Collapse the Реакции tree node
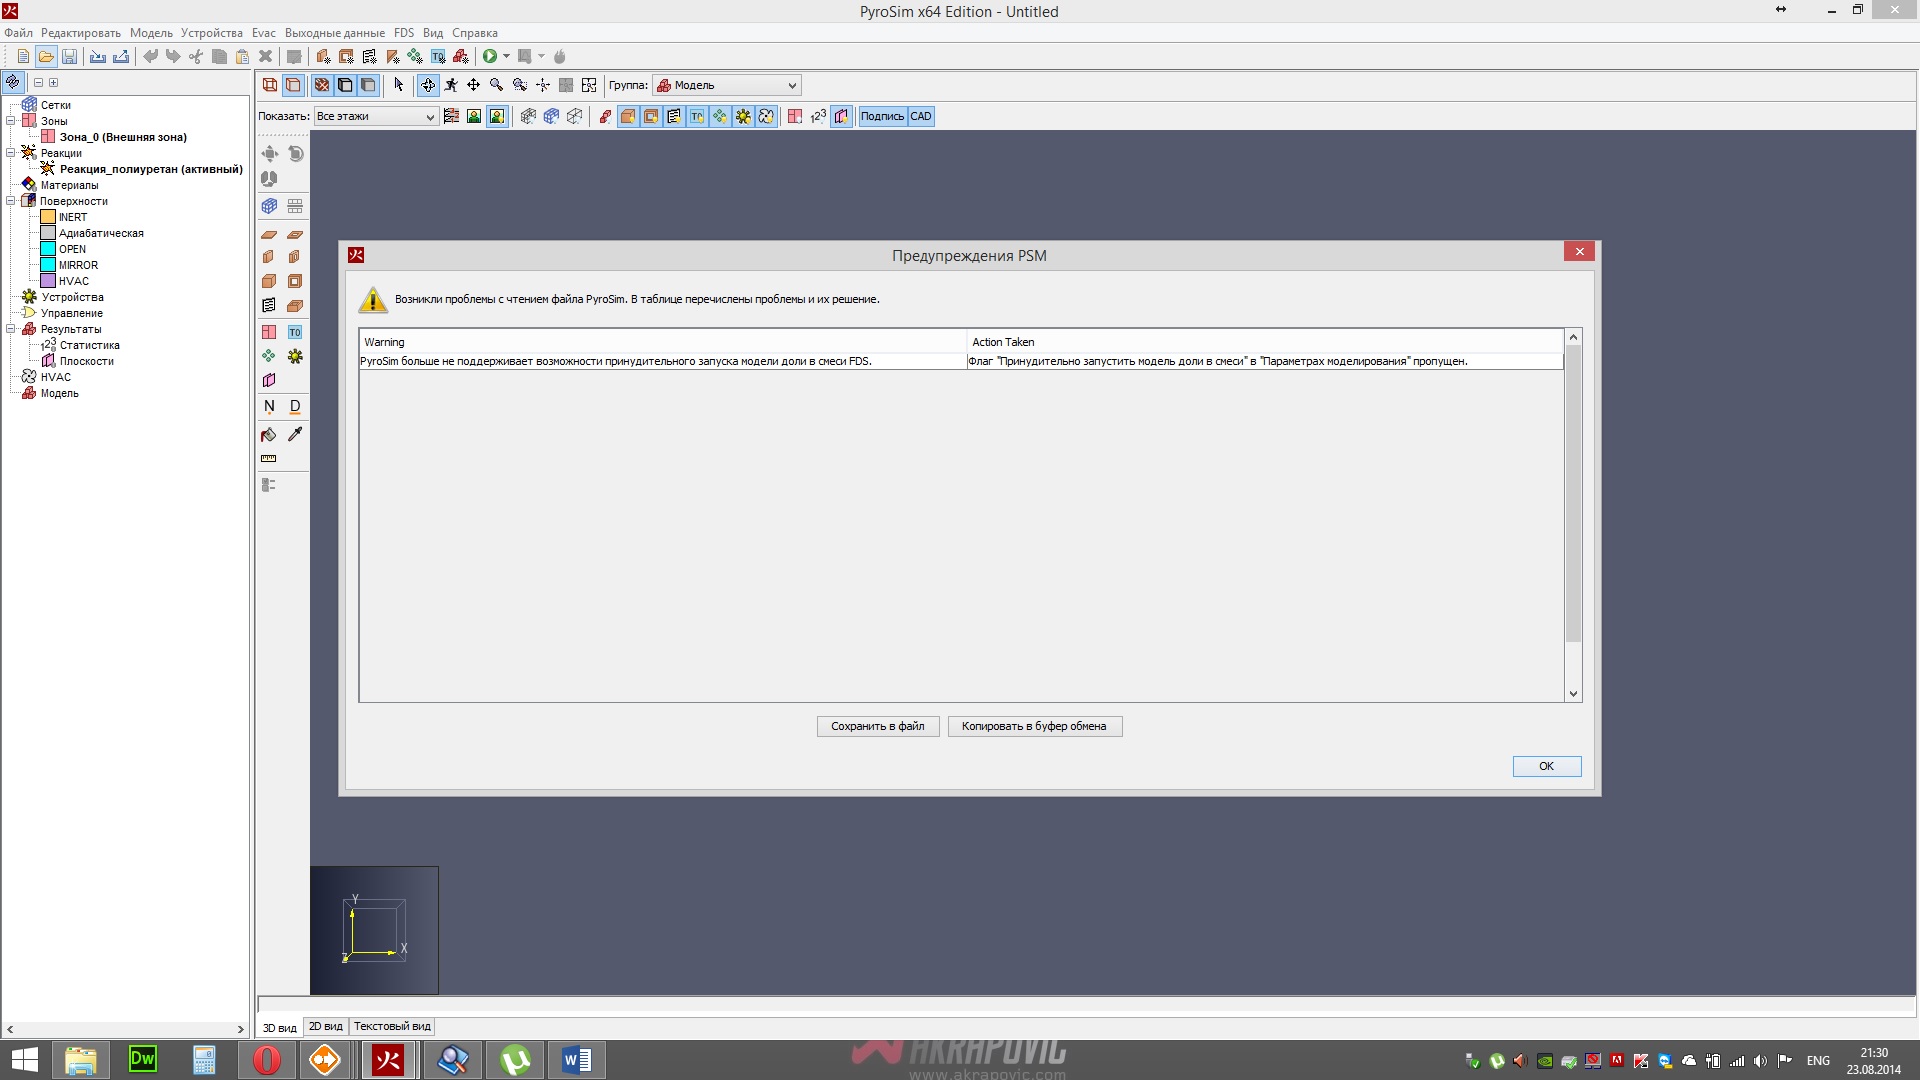 coord(11,153)
